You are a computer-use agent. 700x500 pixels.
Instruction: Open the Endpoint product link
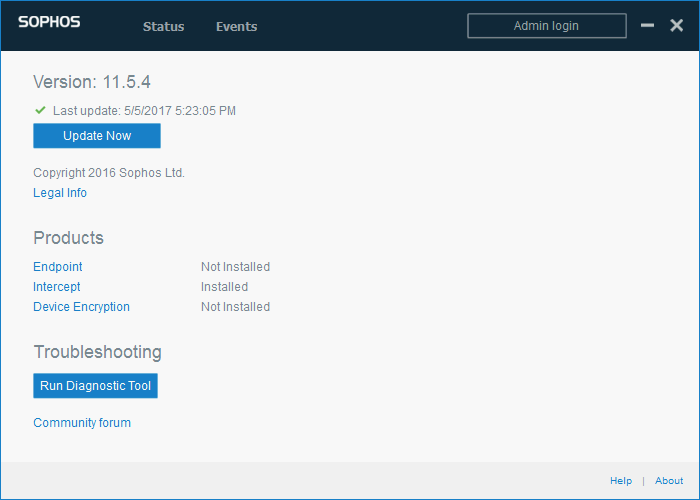[58, 267]
